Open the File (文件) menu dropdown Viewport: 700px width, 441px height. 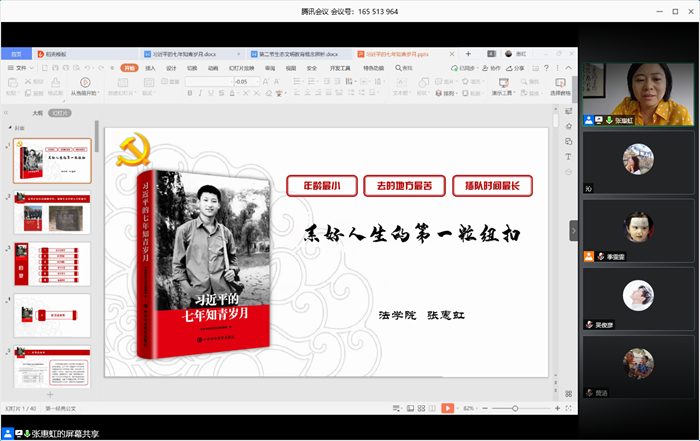pos(21,68)
